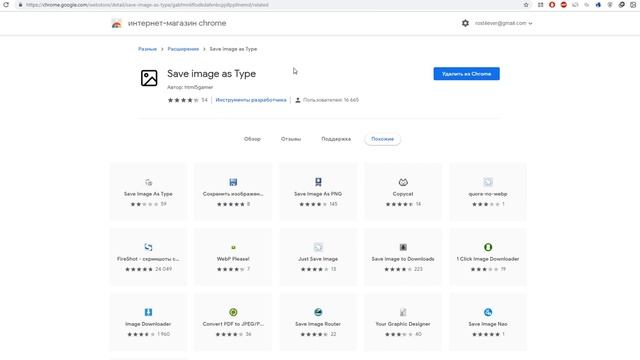This screenshot has width=640, height=360.
Task: Click the Image Downloader blue arrow icon
Action: point(148,312)
